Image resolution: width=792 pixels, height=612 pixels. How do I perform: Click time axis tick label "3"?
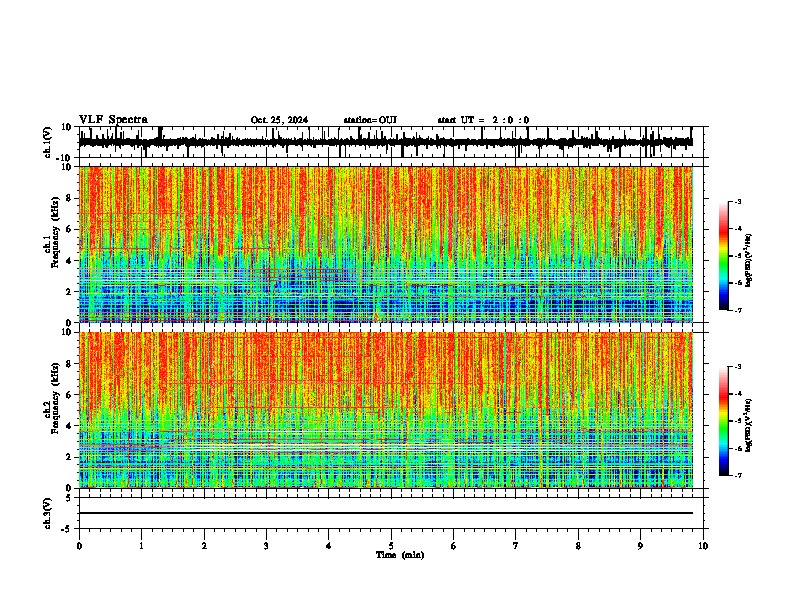coord(266,546)
